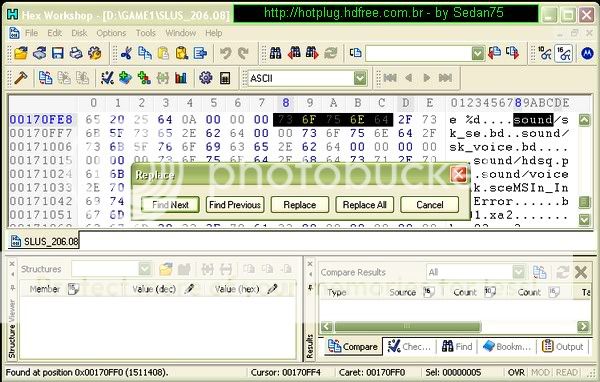Screen dimensions: 600x382
Task: Close the Replace dialog with red X
Action: pyautogui.click(x=459, y=175)
